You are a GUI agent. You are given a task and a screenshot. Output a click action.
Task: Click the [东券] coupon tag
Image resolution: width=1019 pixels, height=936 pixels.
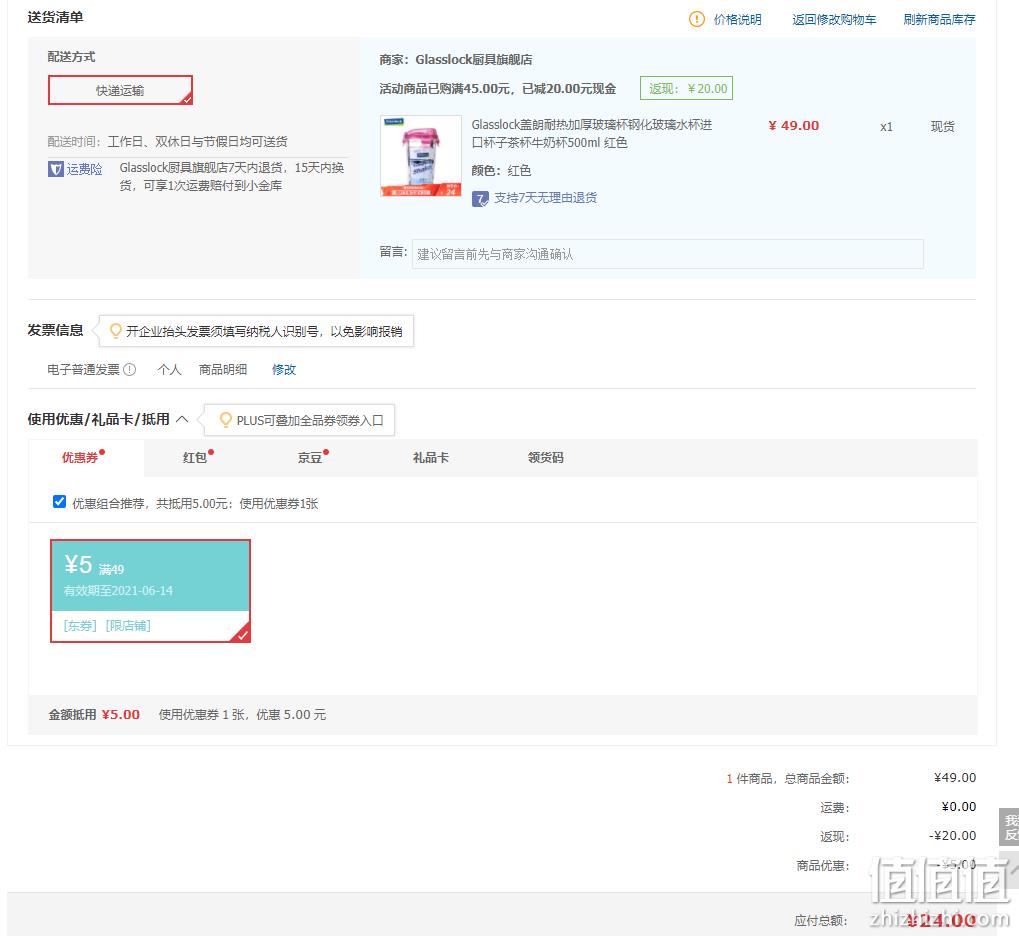click(80, 625)
